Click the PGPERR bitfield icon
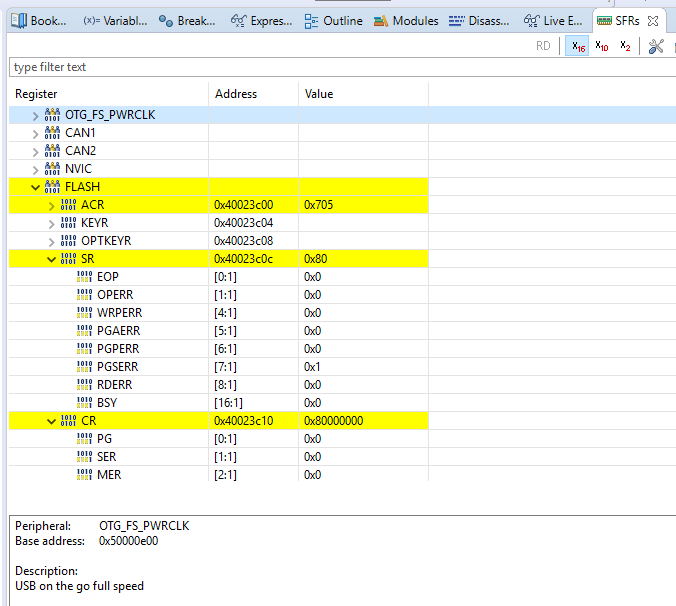Screen dimensions: 676x606 click(84, 349)
